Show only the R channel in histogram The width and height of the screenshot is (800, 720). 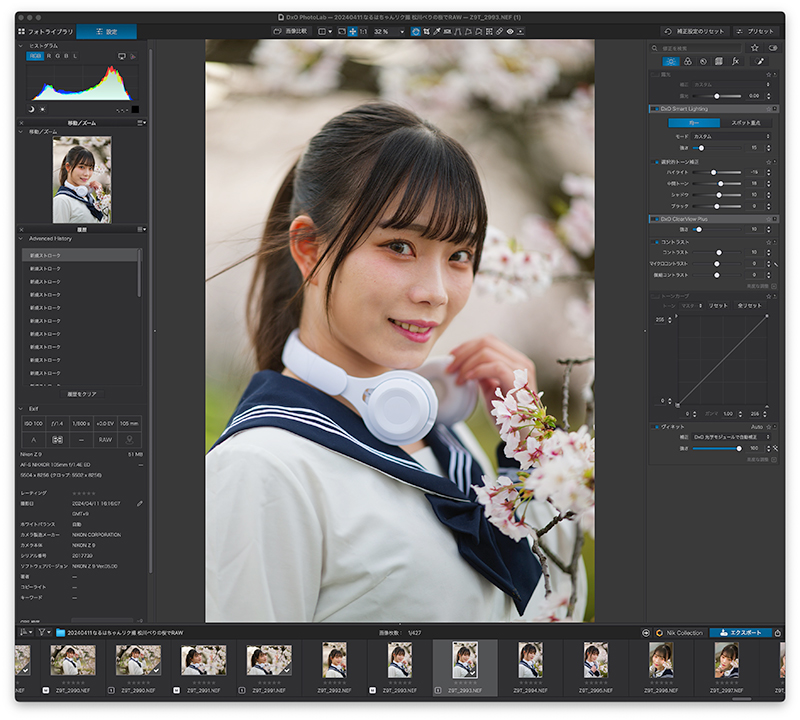click(49, 56)
